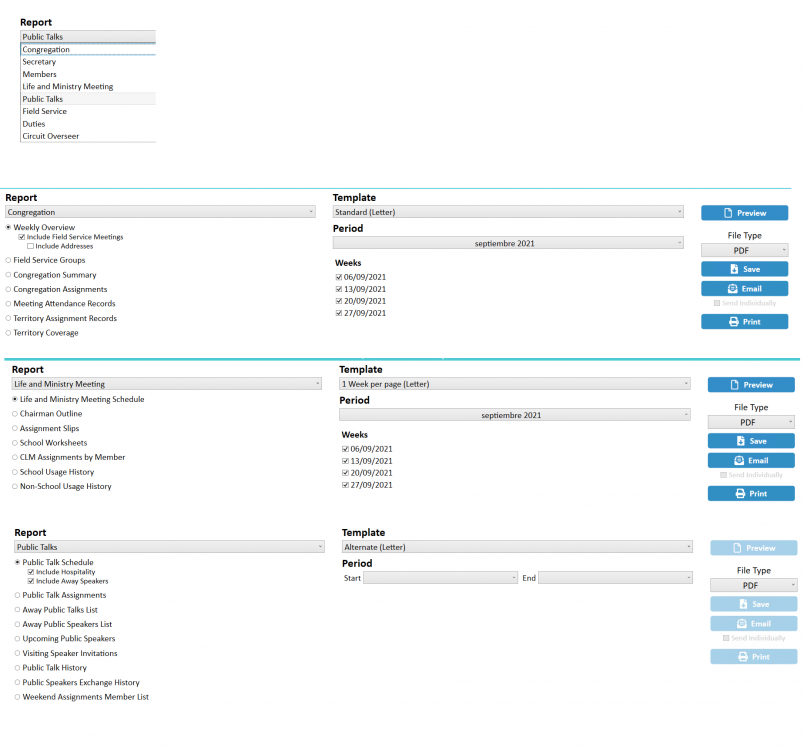Uncheck Include Field Service Meetings
Image resolution: width=804 pixels, height=750 pixels.
(x=22, y=237)
